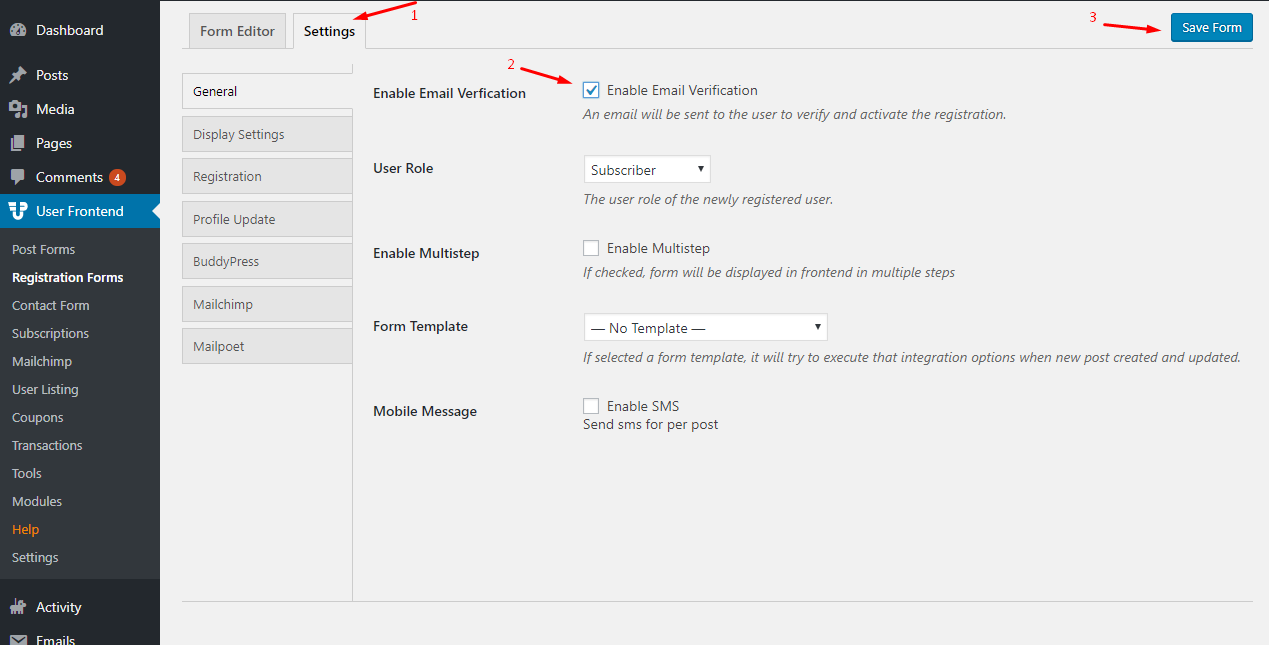Open Media via its sidebar icon
Viewport: 1269px width, 645px height.
(x=18, y=109)
